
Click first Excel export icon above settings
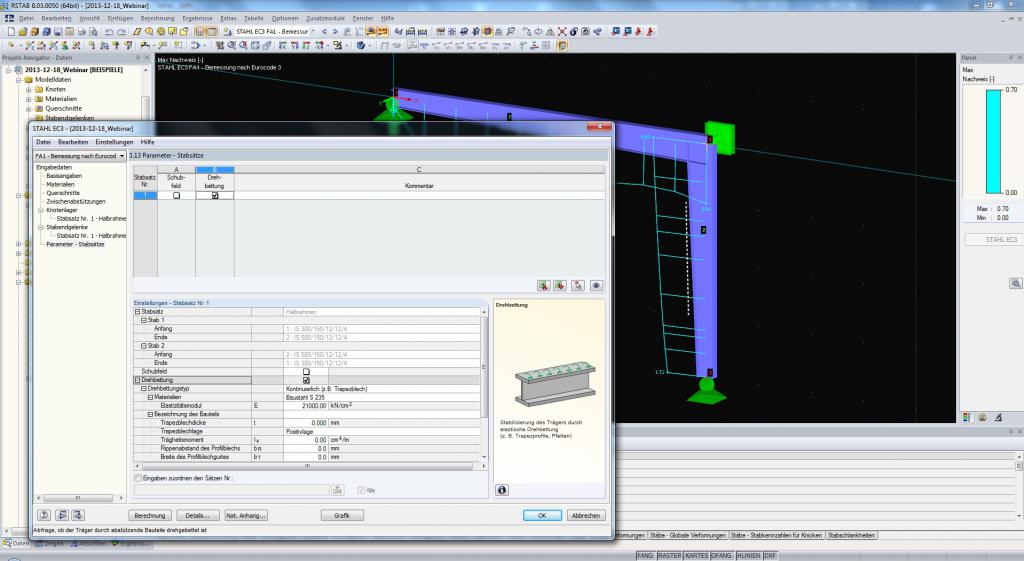coord(543,285)
